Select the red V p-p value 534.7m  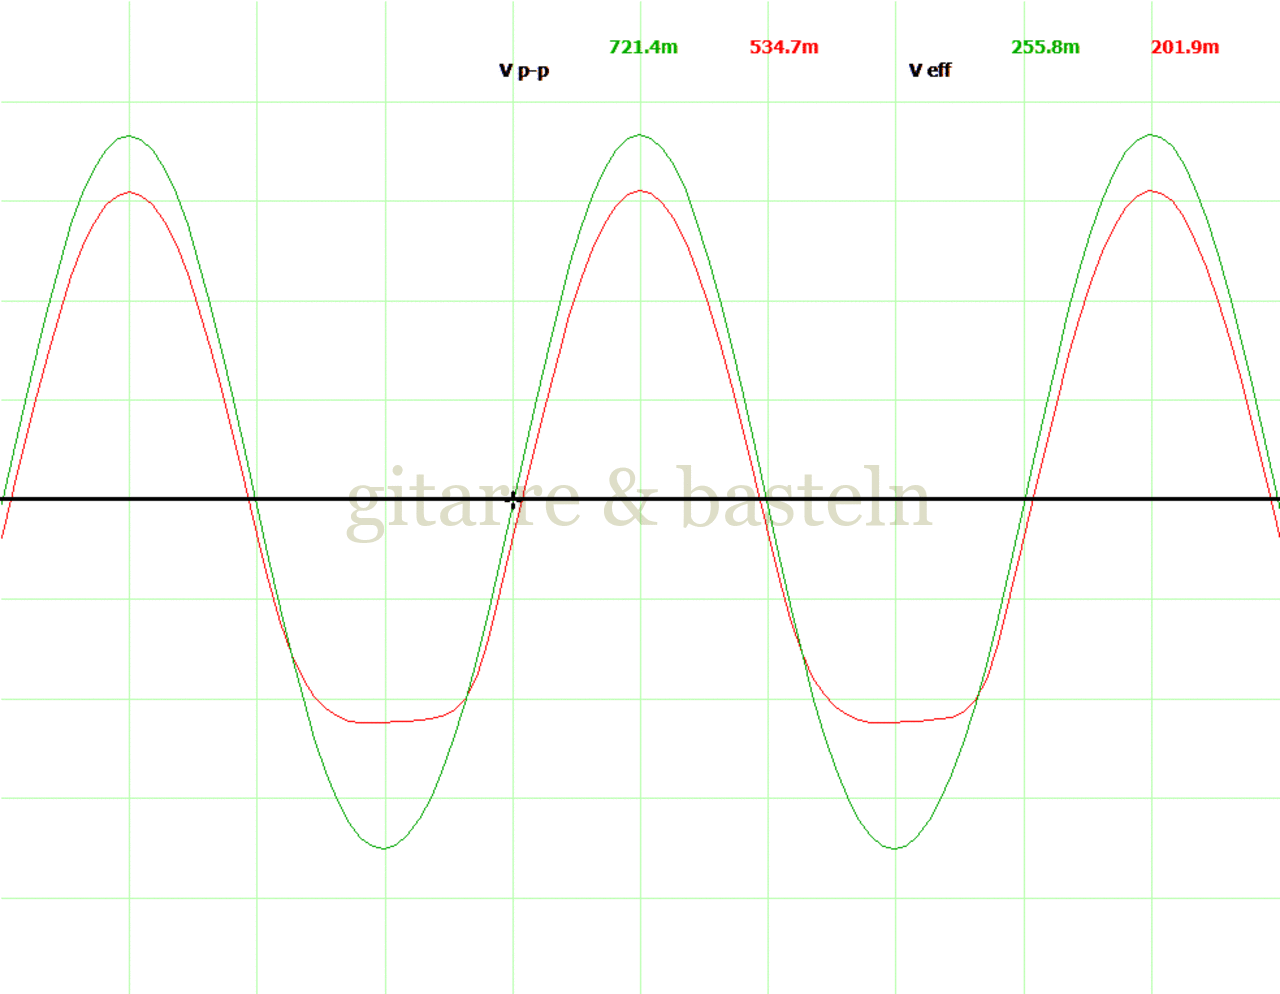click(784, 47)
